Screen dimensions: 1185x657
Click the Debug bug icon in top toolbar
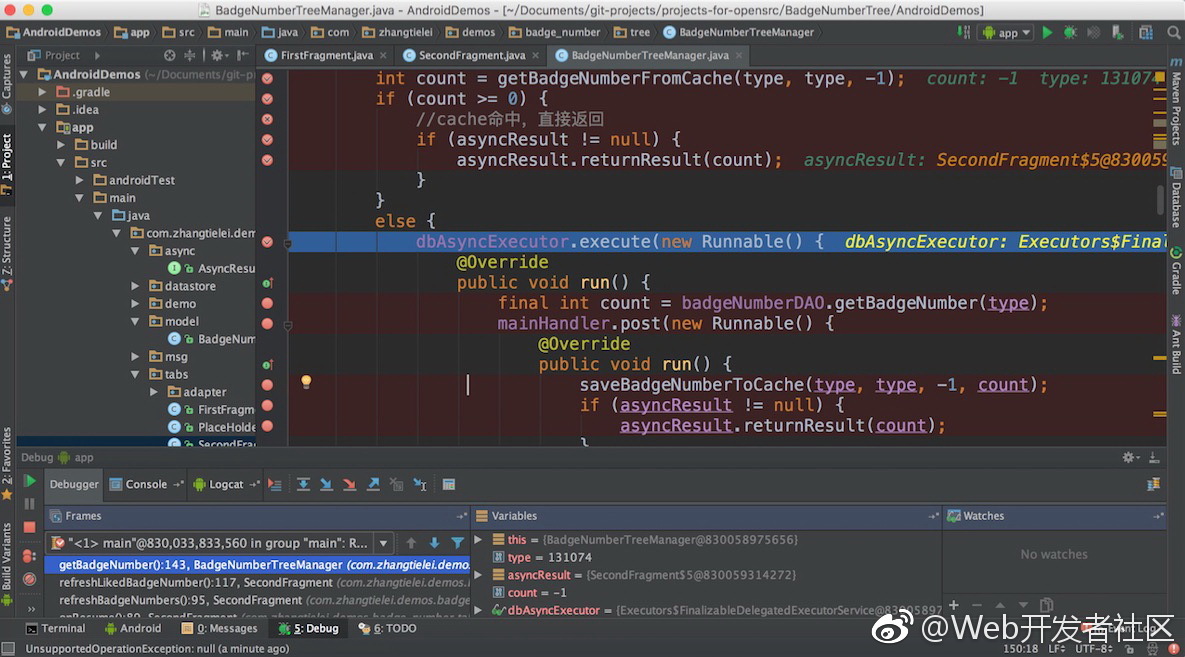click(x=1071, y=32)
